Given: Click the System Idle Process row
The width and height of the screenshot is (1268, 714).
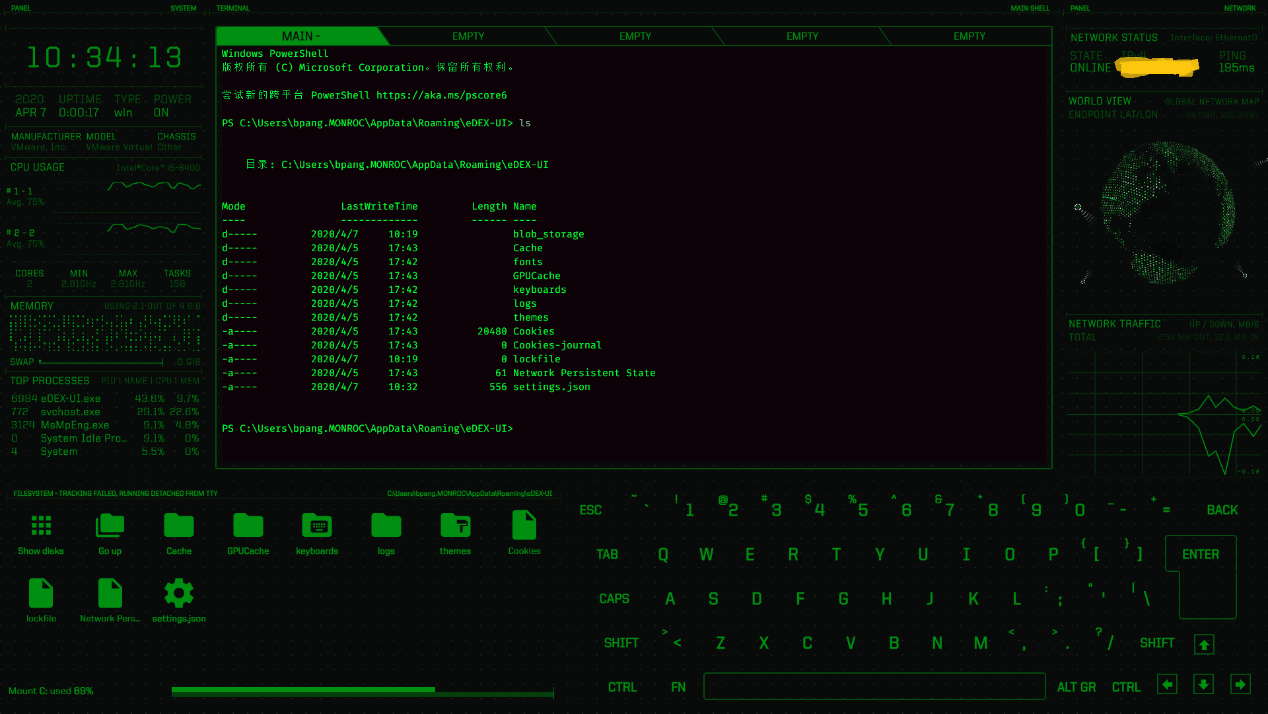Looking at the screenshot, I should [105, 438].
